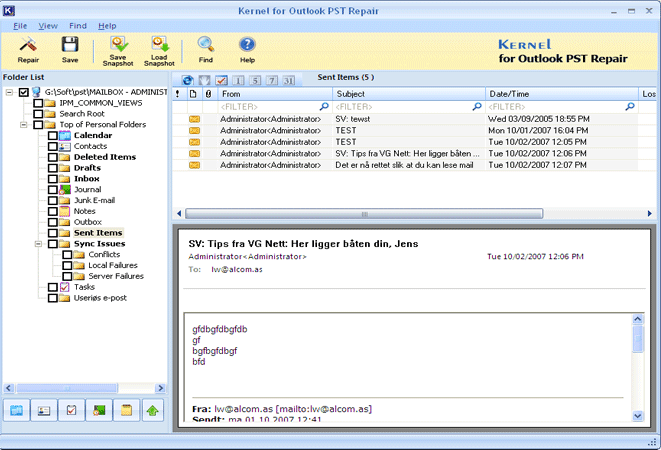The width and height of the screenshot is (661, 450).
Task: Click preview pane scroll down arrow
Action: [x=638, y=416]
